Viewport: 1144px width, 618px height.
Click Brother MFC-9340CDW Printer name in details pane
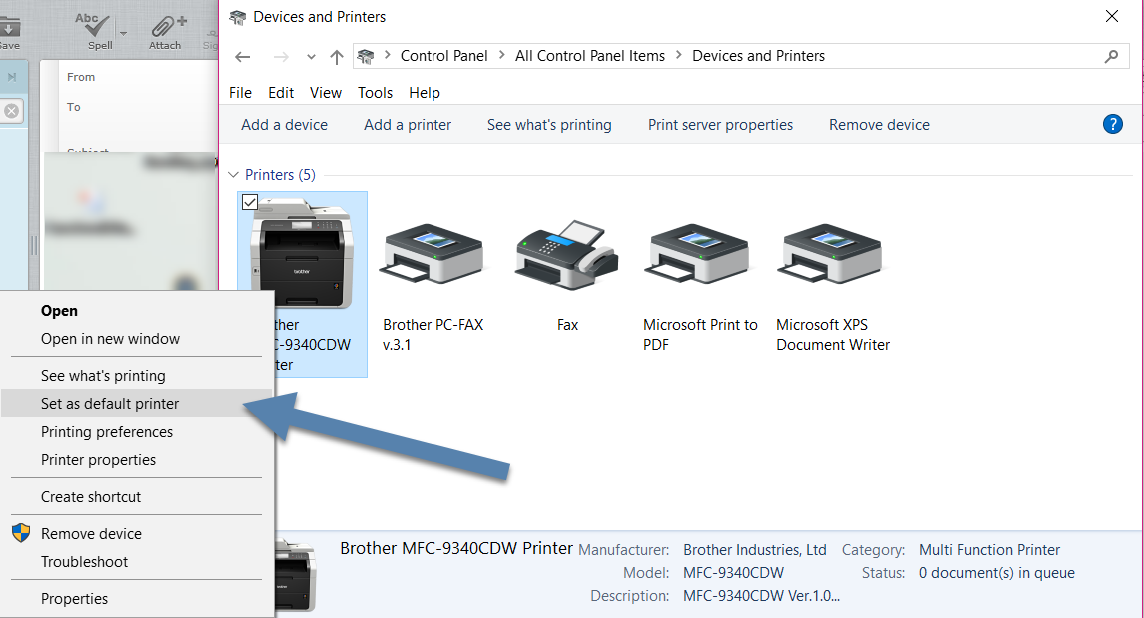pos(456,548)
